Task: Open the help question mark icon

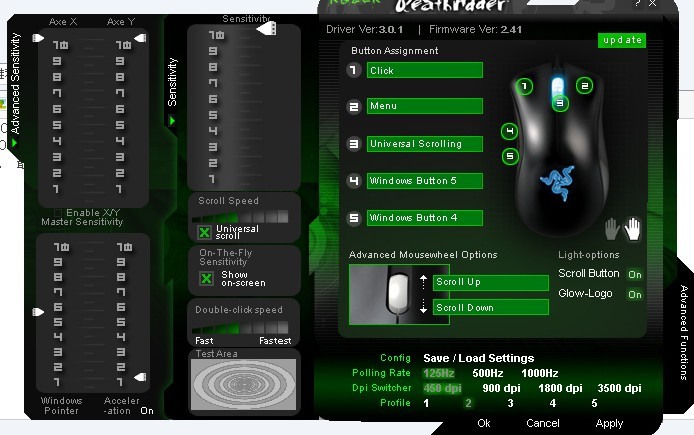Action: pyautogui.click(x=637, y=4)
